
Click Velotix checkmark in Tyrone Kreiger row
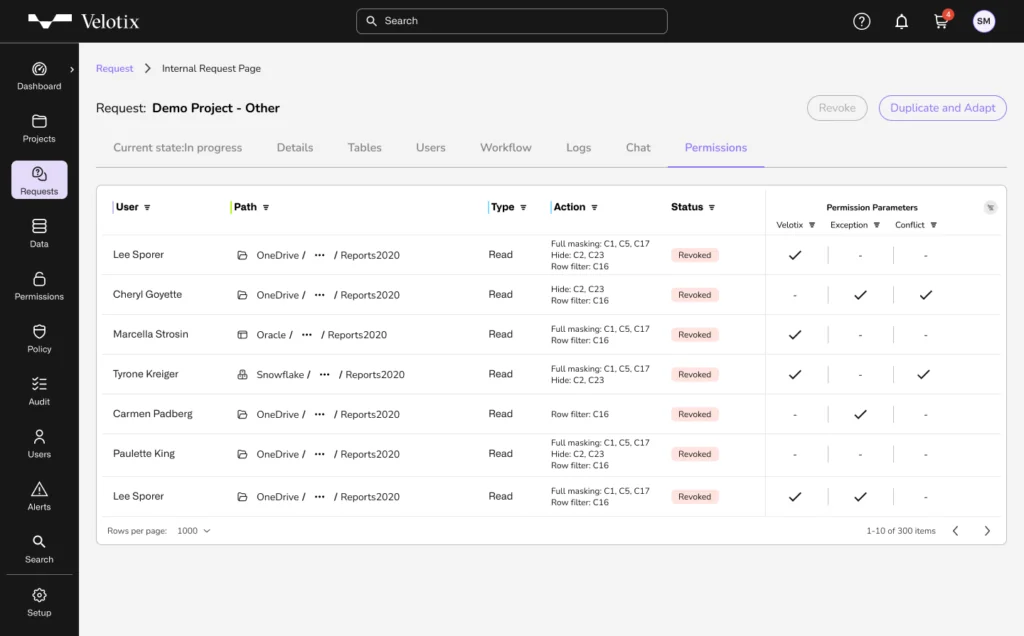pos(795,375)
